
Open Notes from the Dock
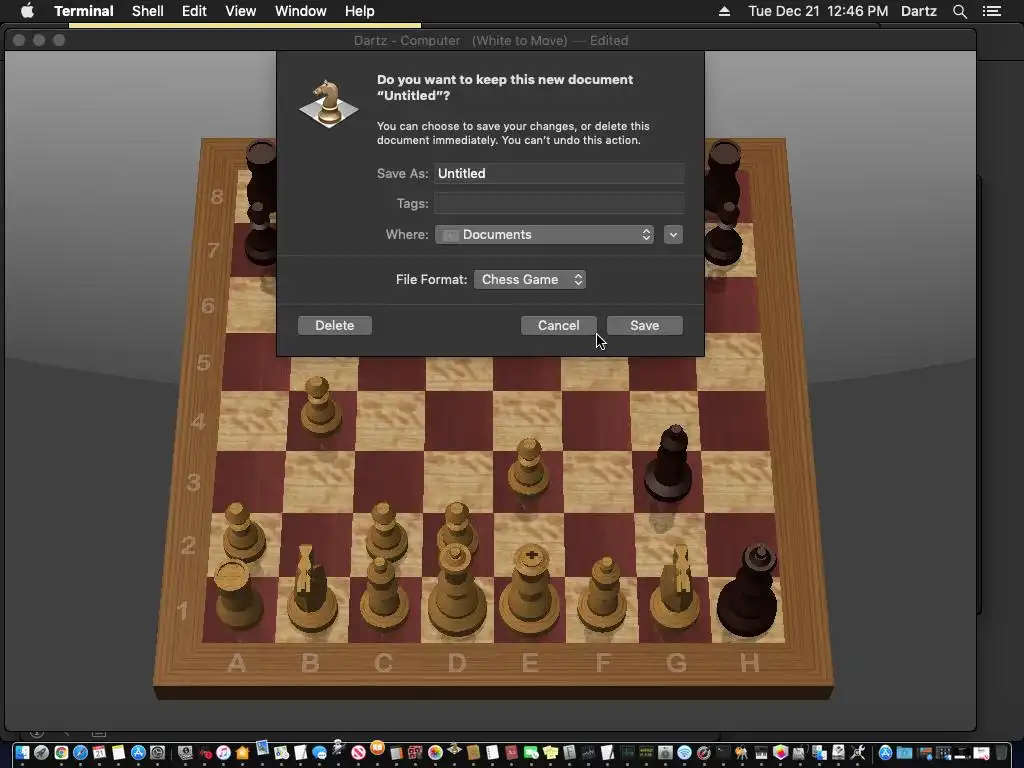point(118,752)
